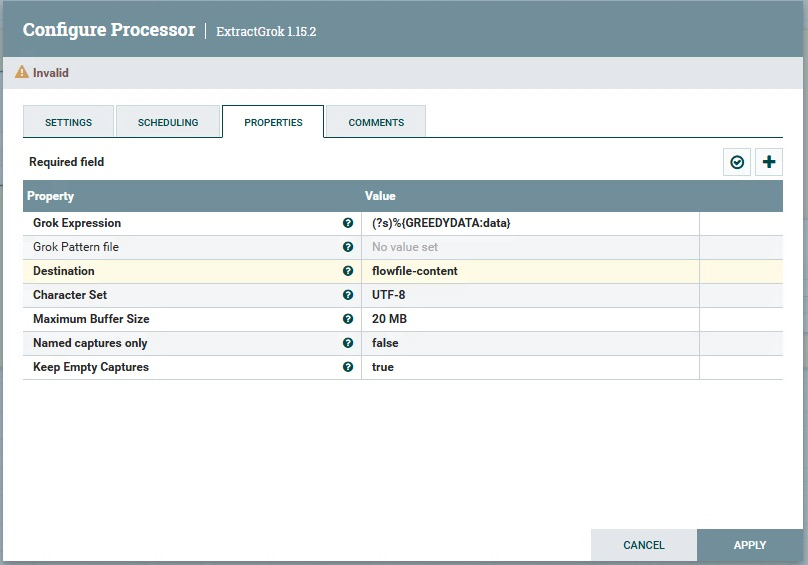This screenshot has height=565, width=808.
Task: Open help for Grok Expression property
Action: point(348,223)
